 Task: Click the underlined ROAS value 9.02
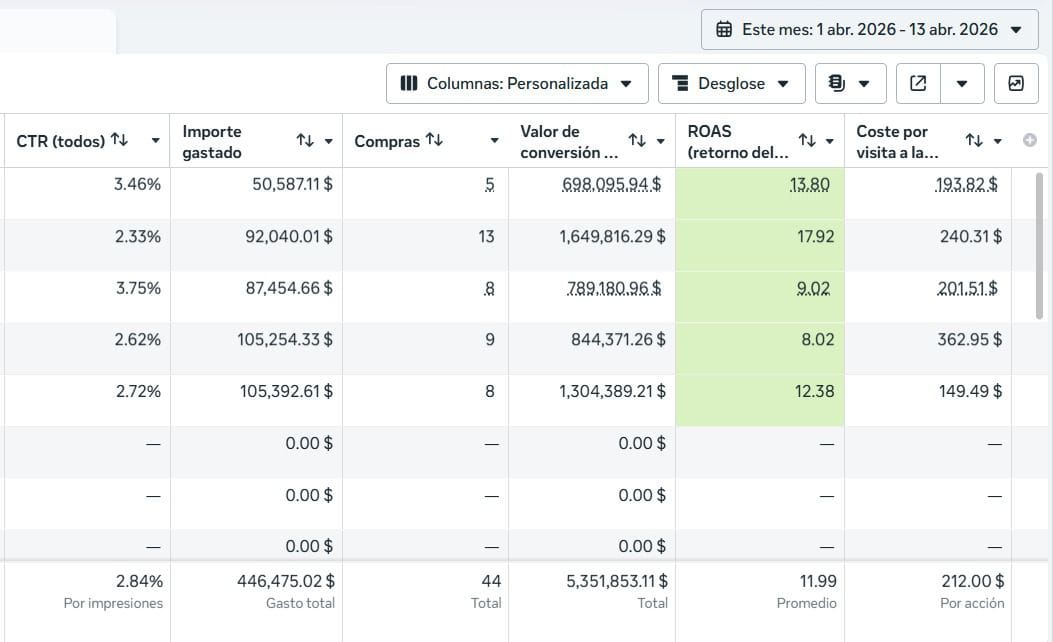813,288
